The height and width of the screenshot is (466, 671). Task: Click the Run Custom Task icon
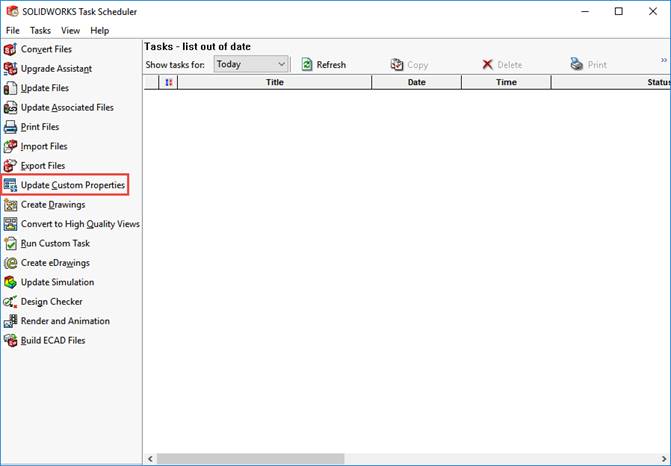pos(10,243)
